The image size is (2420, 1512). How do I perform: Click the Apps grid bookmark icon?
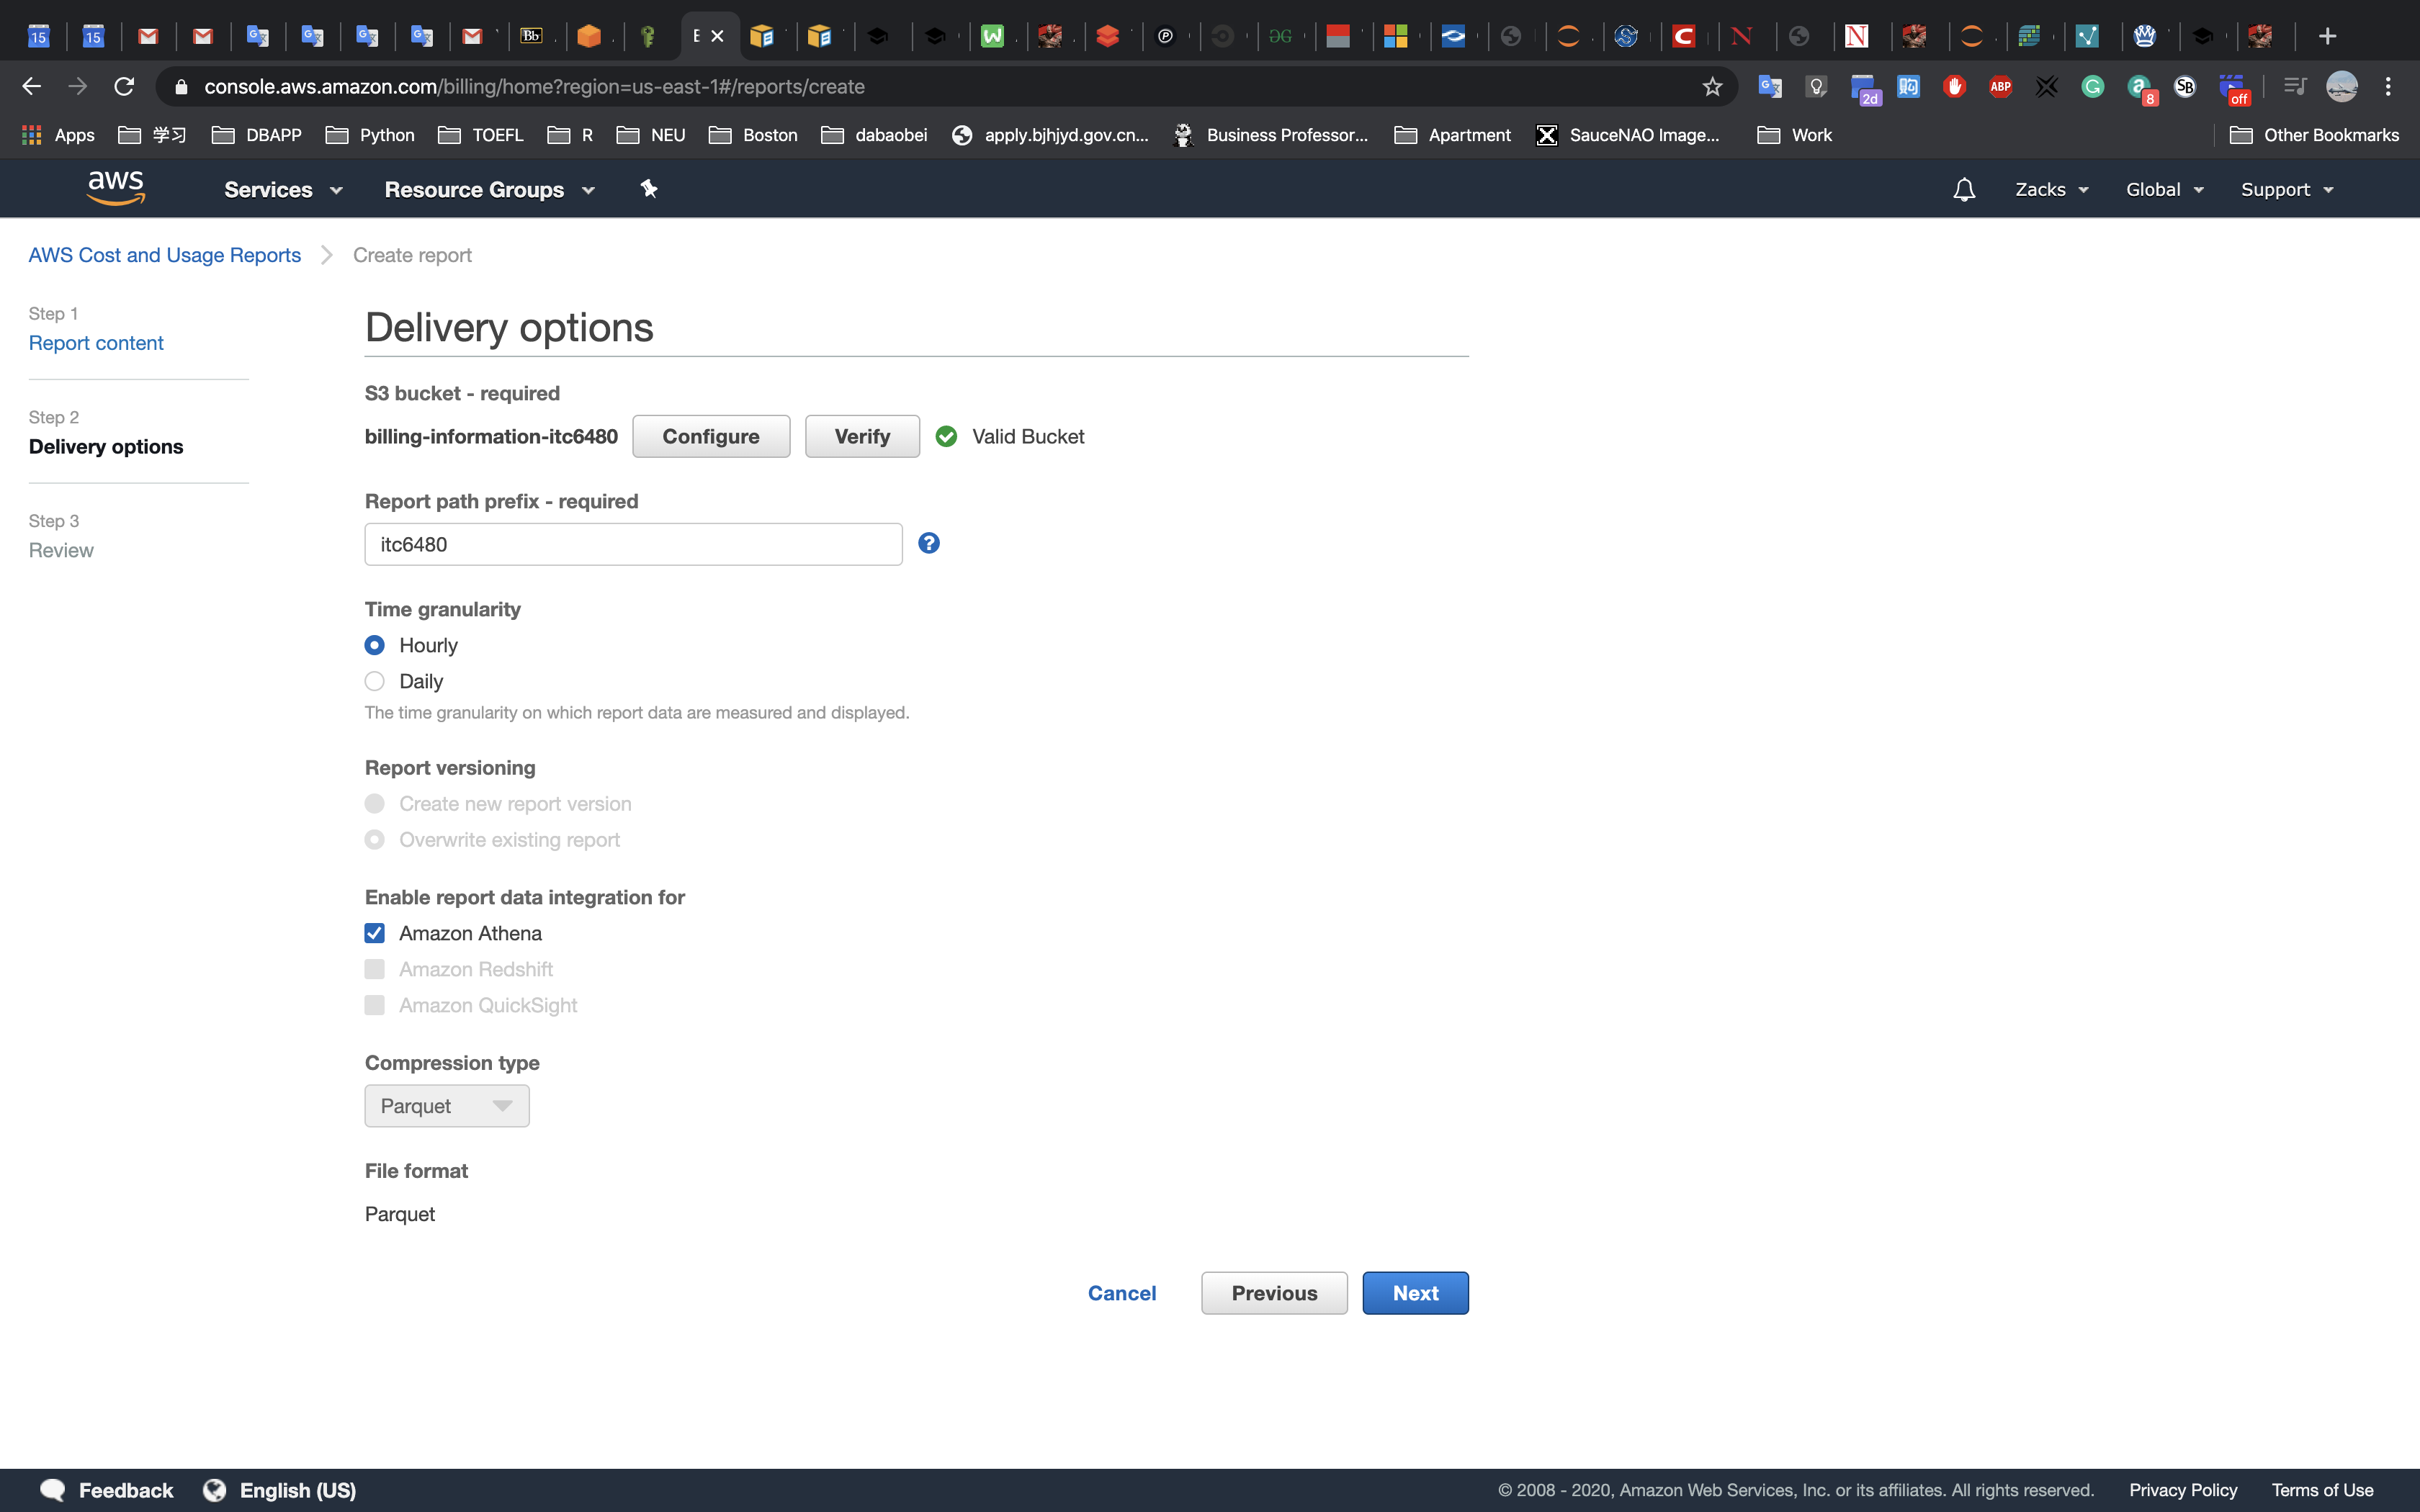pyautogui.click(x=32, y=135)
